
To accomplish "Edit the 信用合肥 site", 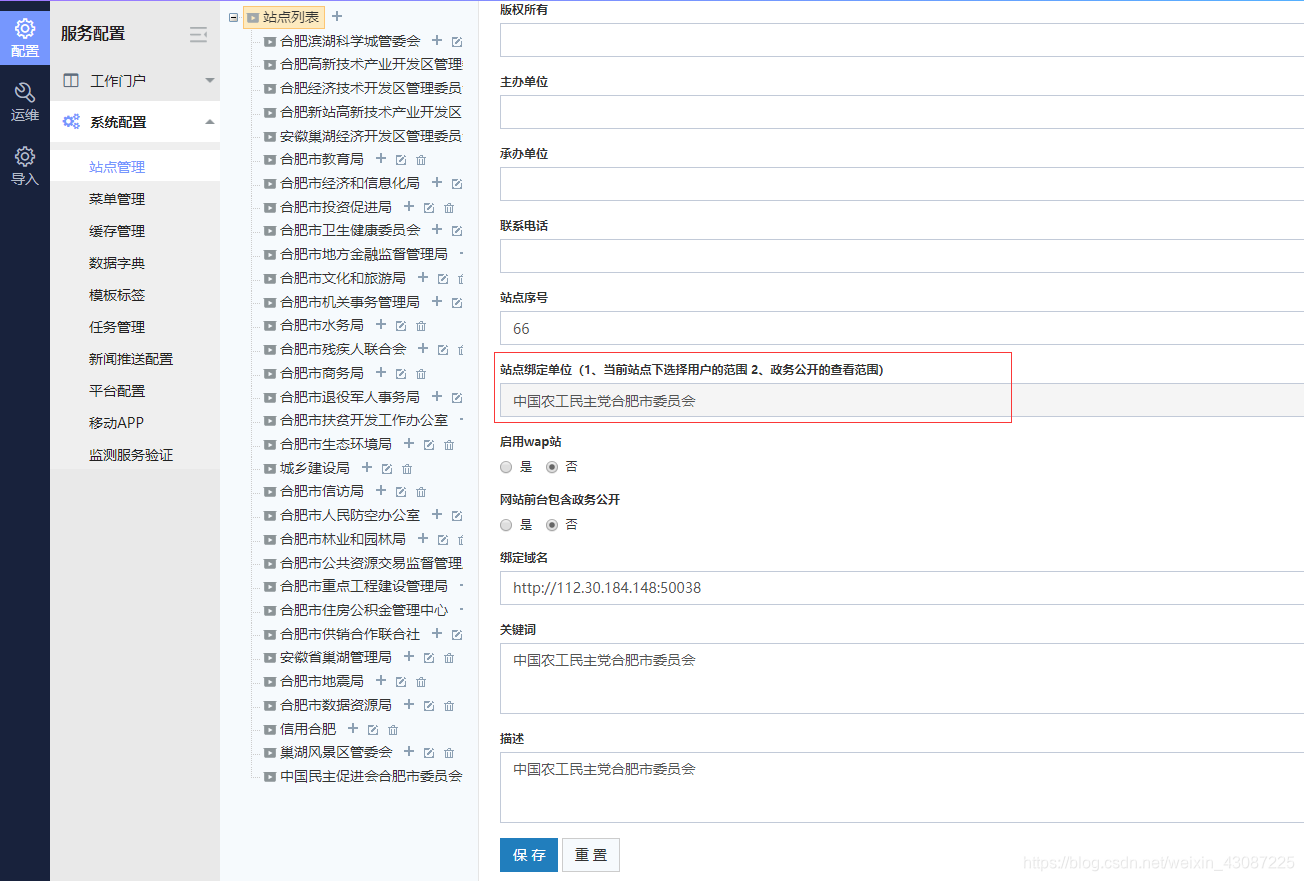I will pos(373,730).
